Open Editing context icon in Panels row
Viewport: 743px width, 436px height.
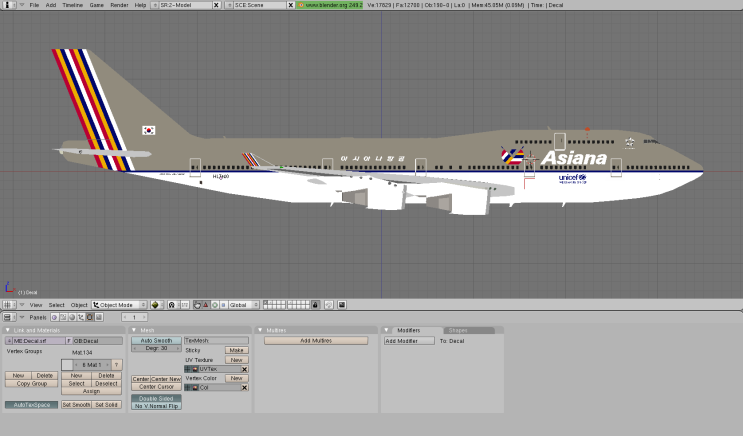(90, 317)
